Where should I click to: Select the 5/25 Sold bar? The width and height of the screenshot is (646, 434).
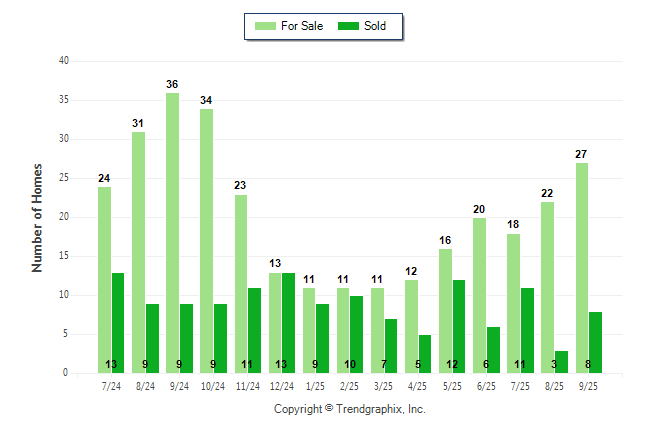459,326
